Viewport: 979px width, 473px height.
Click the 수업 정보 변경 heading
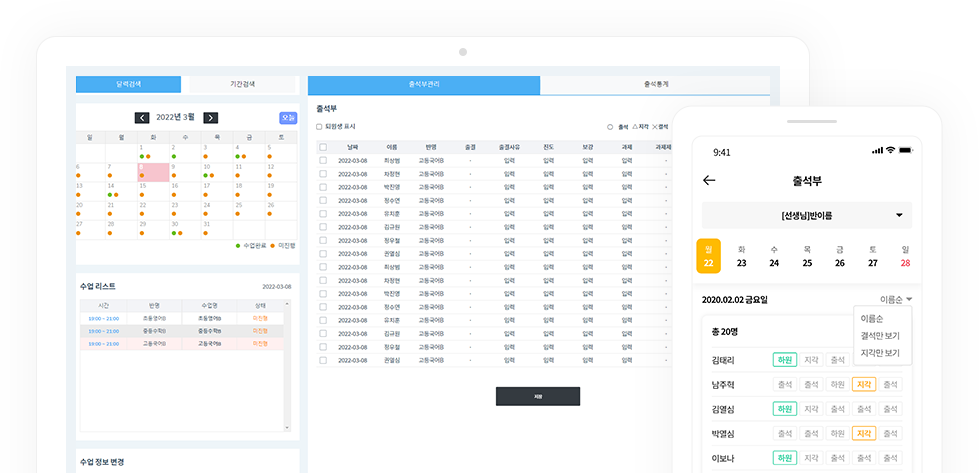point(102,462)
